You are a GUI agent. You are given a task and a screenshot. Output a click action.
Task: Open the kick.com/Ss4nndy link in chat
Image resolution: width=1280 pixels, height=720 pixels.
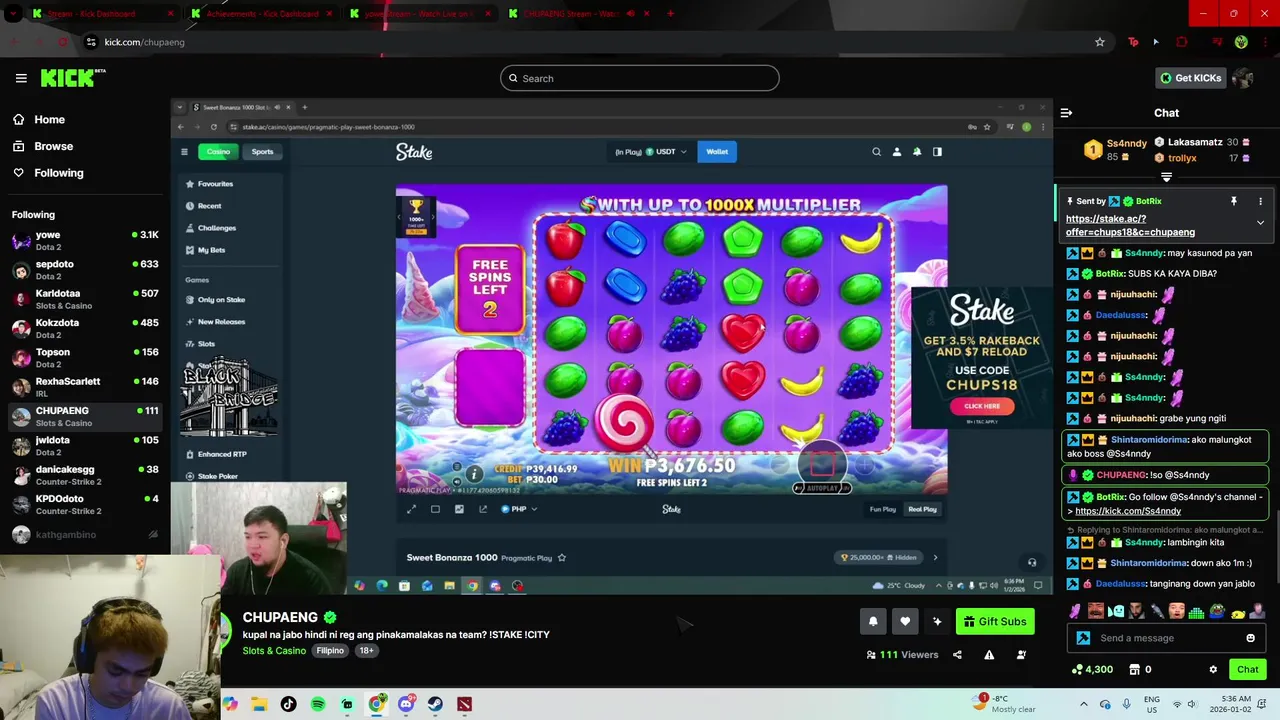[1128, 511]
